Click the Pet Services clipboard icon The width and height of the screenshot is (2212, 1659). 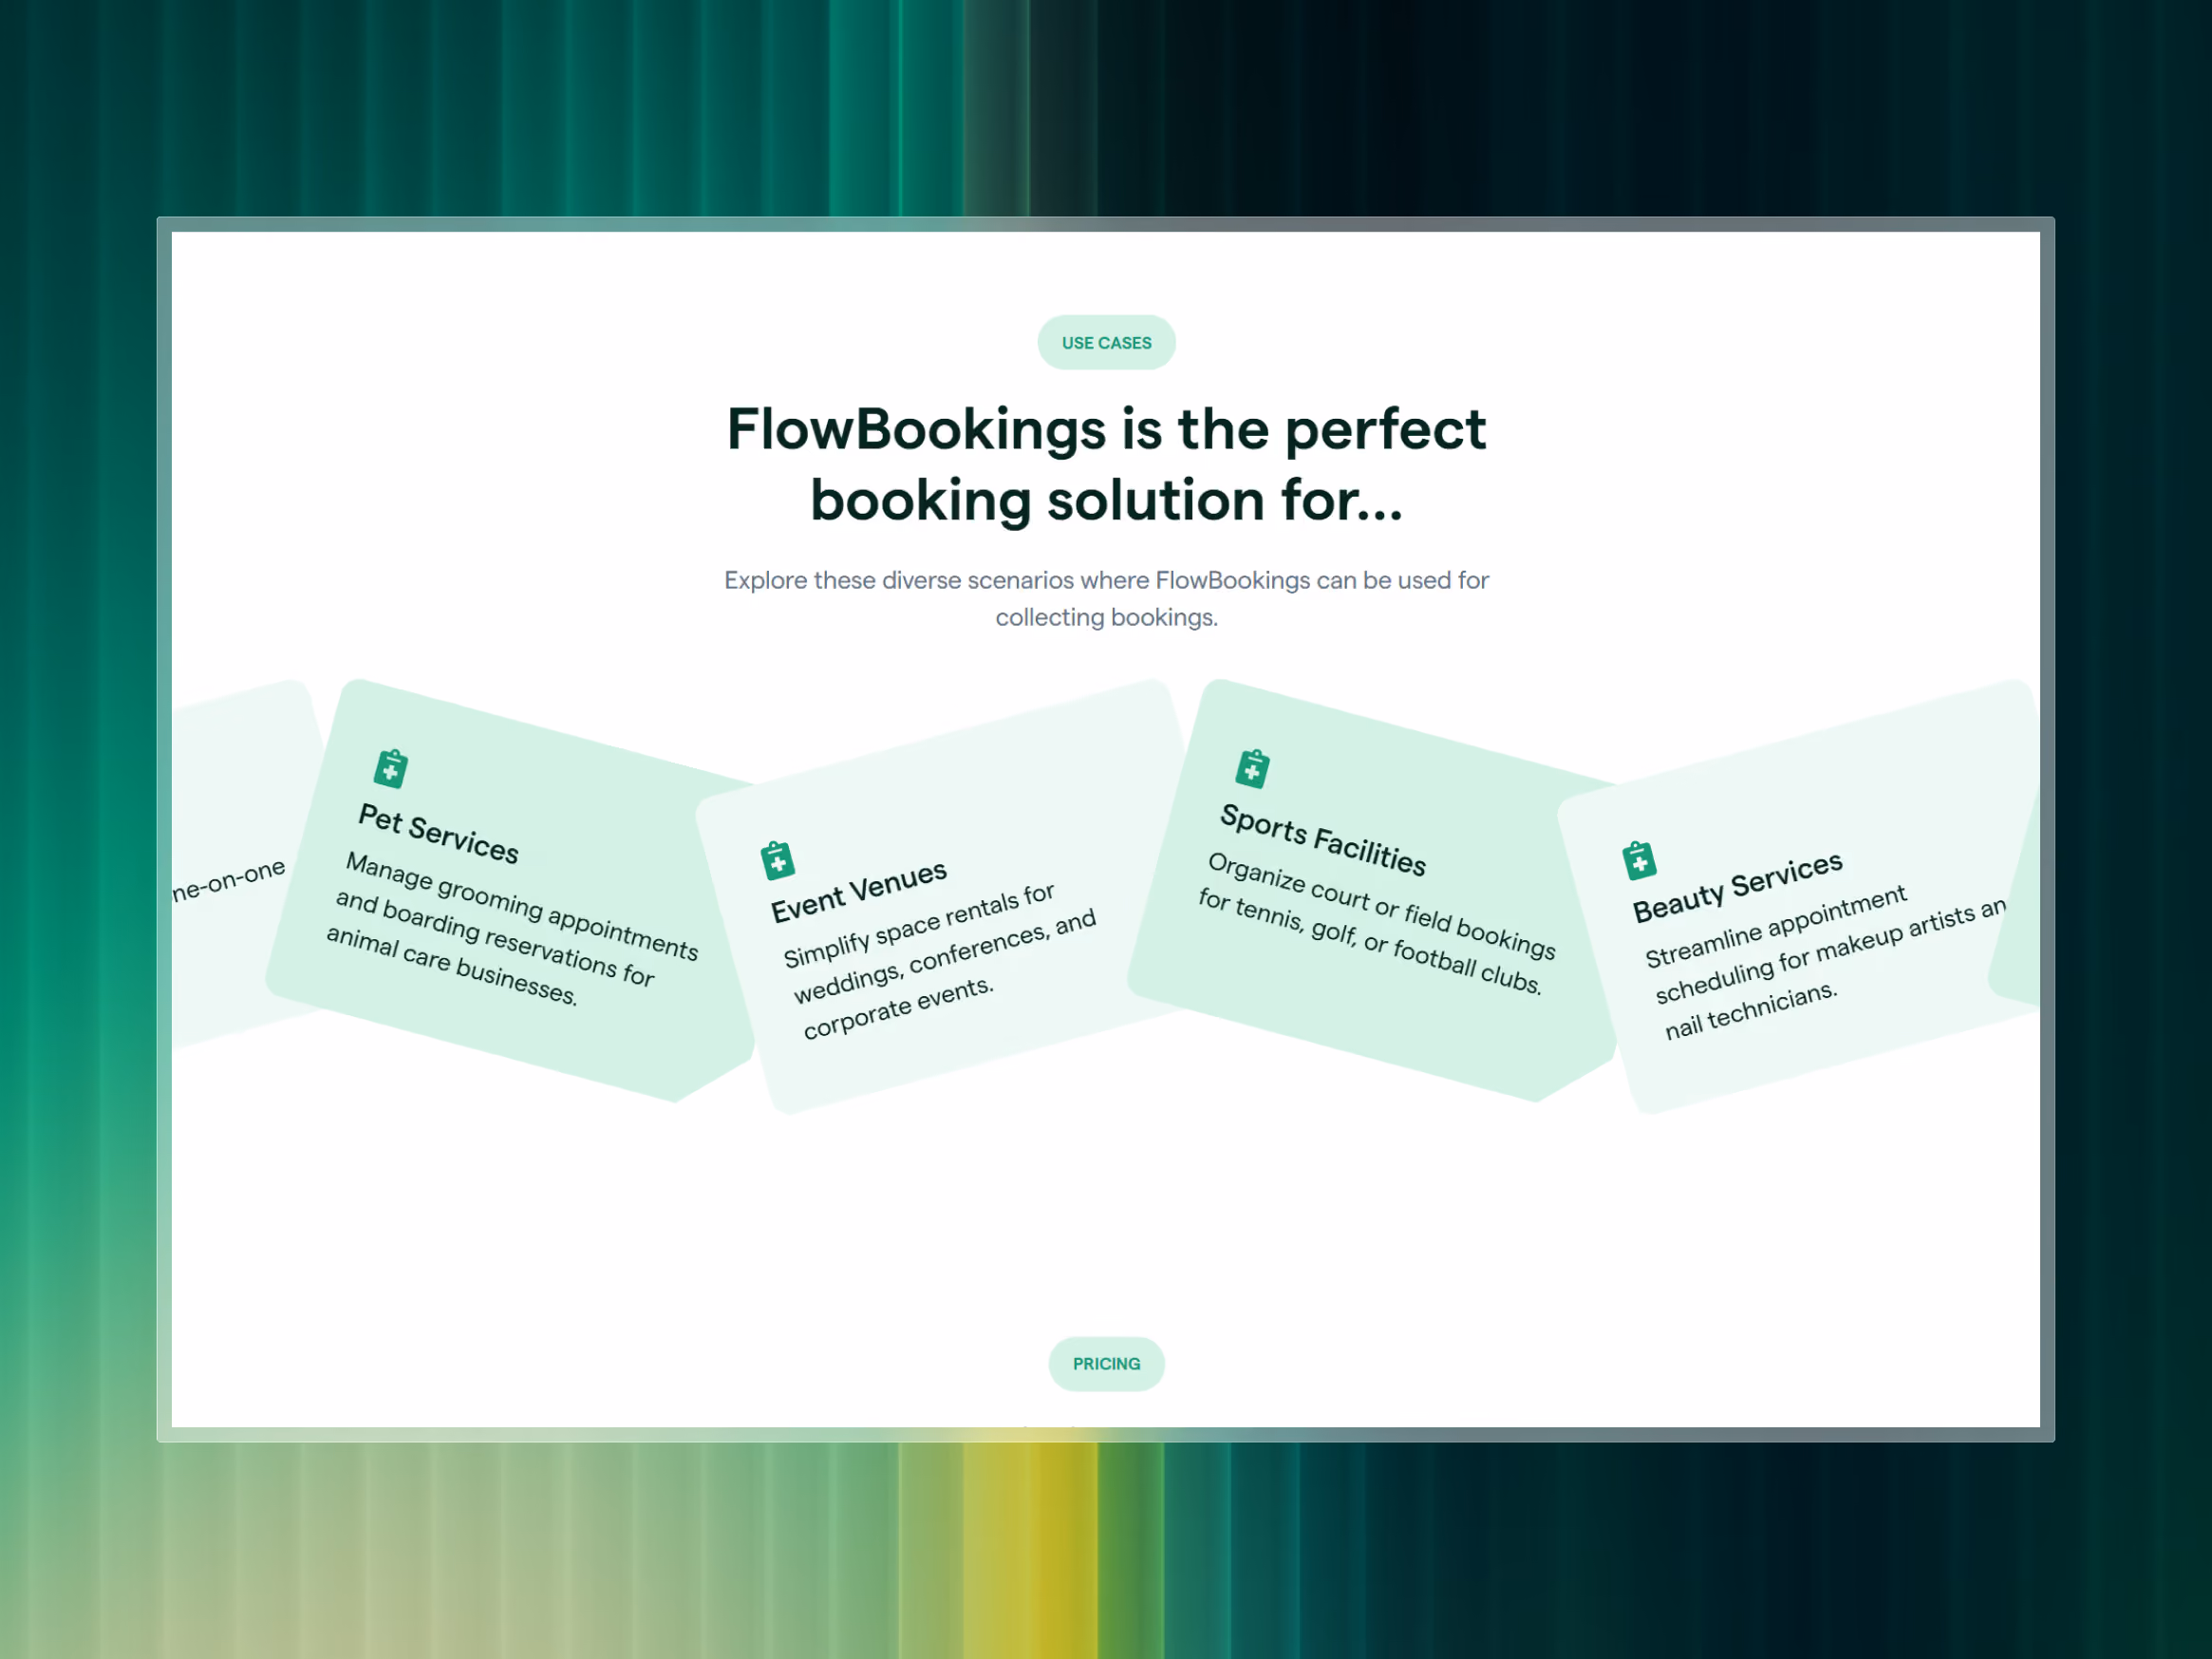coord(391,768)
